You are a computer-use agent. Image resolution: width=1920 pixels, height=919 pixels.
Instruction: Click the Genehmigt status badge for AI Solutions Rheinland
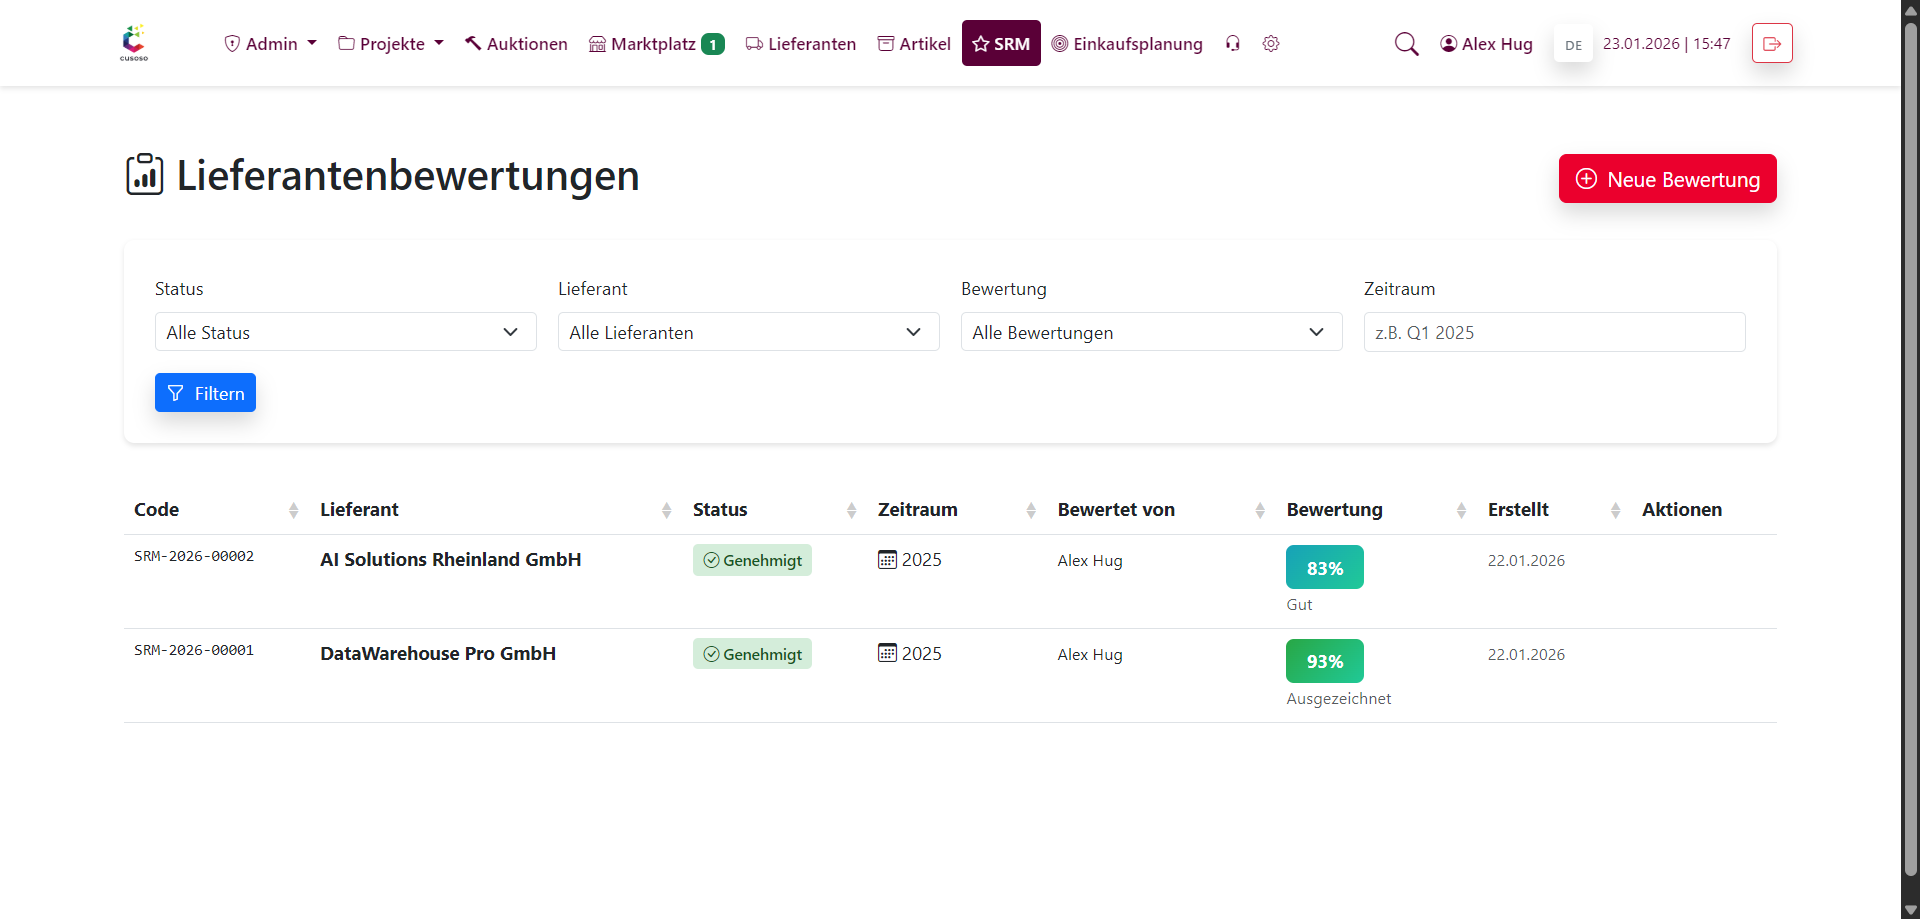pyautogui.click(x=752, y=559)
